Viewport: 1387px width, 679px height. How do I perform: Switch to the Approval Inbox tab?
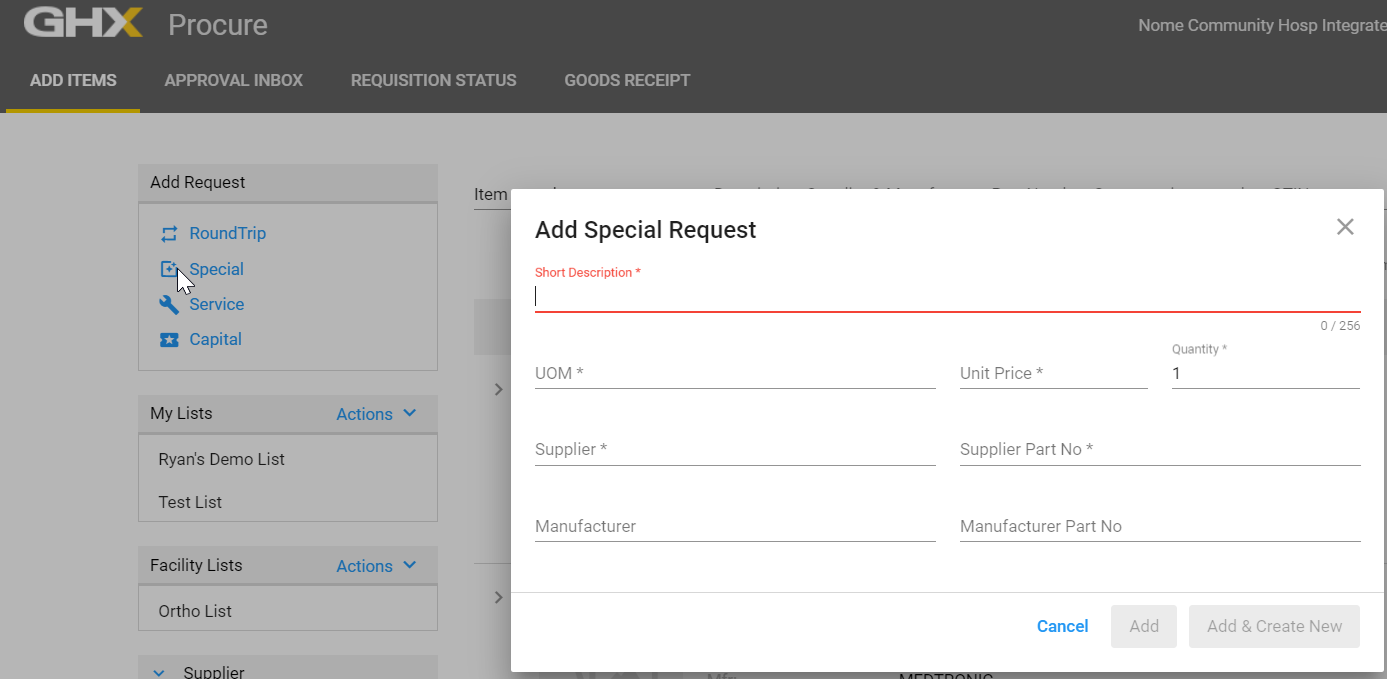pyautogui.click(x=234, y=80)
